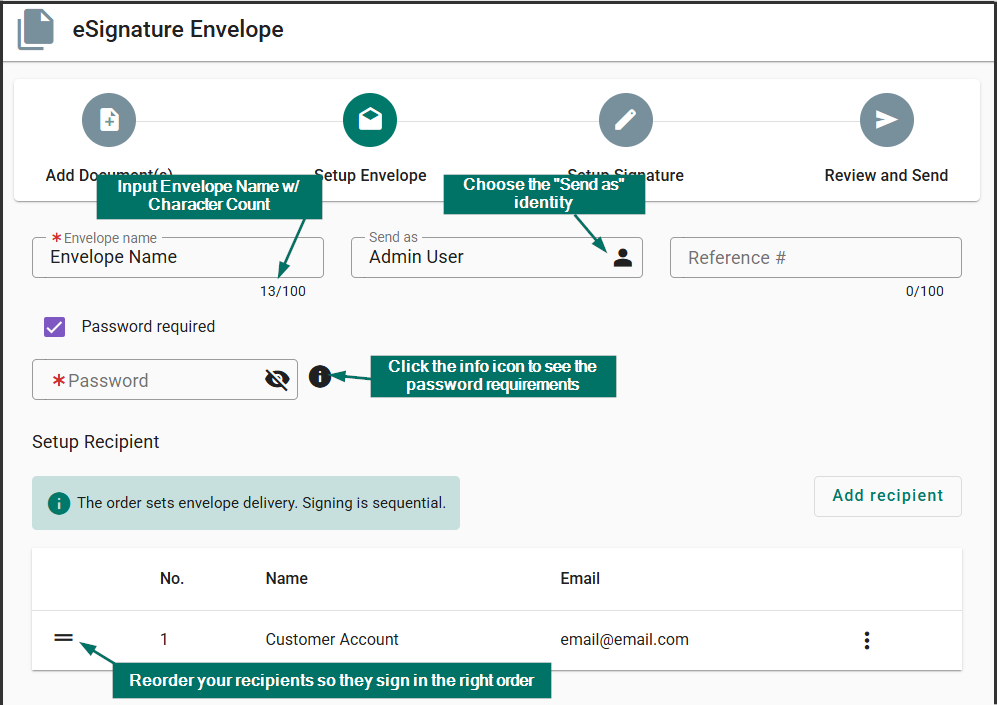Click the Reference # input field

pos(815,257)
